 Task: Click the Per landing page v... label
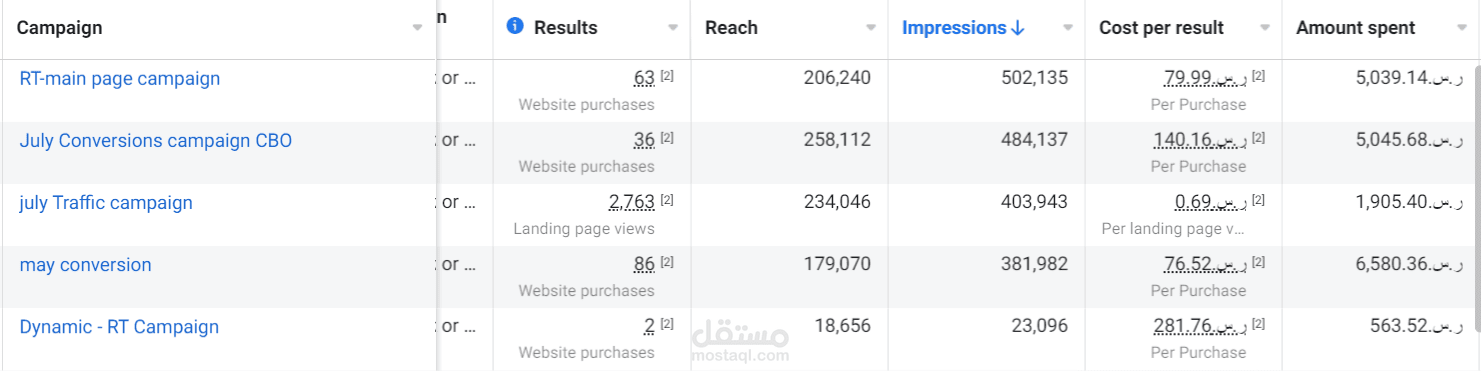(1173, 228)
